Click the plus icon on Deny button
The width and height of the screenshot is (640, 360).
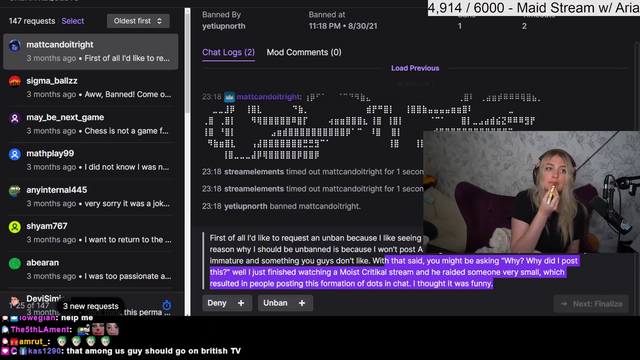click(241, 303)
